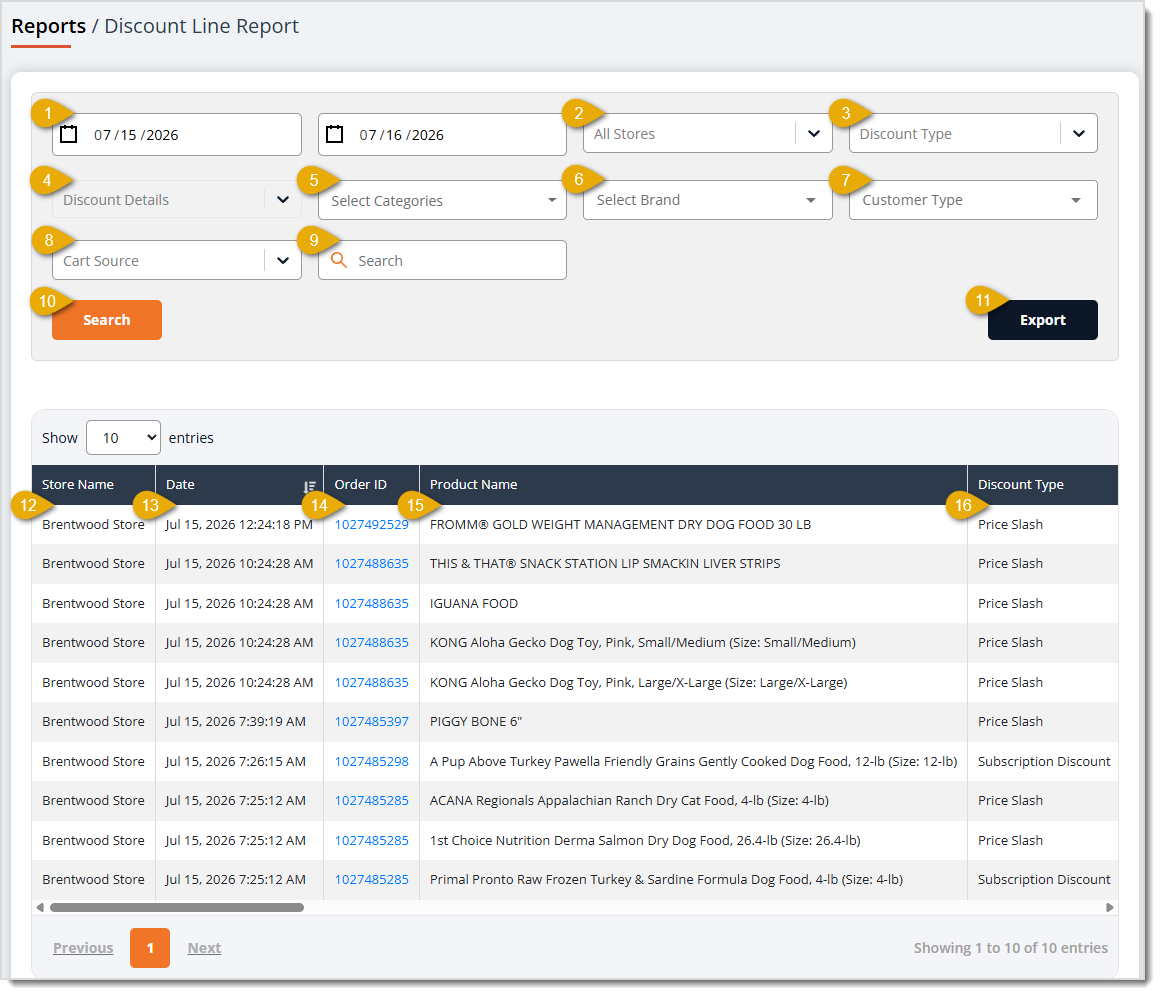Open order 1027485298 link

pos(371,761)
